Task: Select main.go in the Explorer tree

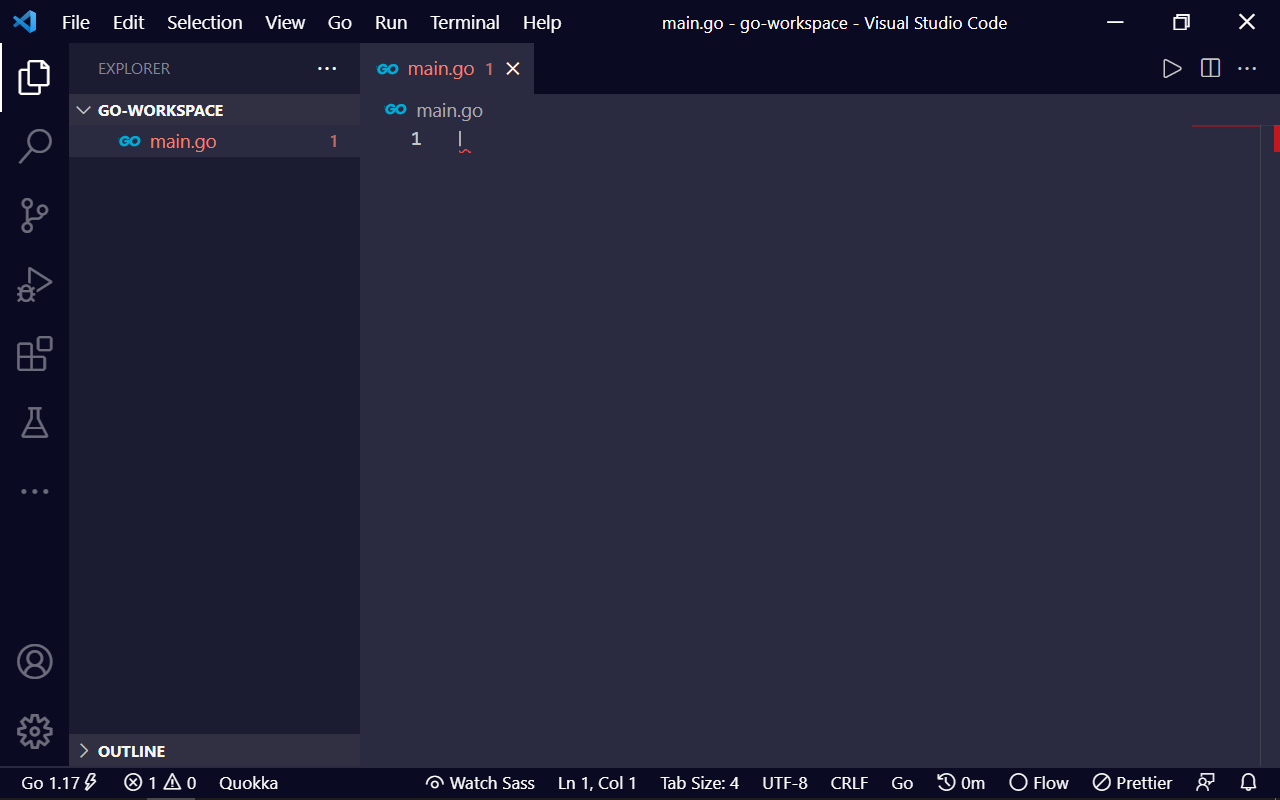Action: point(182,142)
